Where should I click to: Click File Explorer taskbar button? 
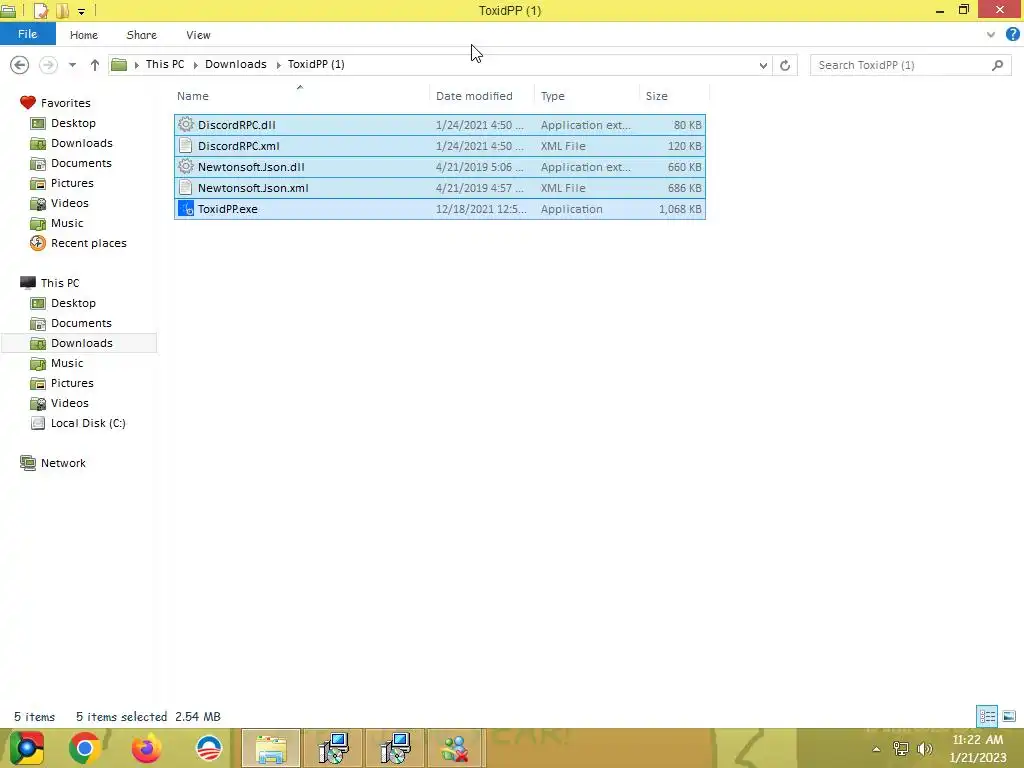271,748
